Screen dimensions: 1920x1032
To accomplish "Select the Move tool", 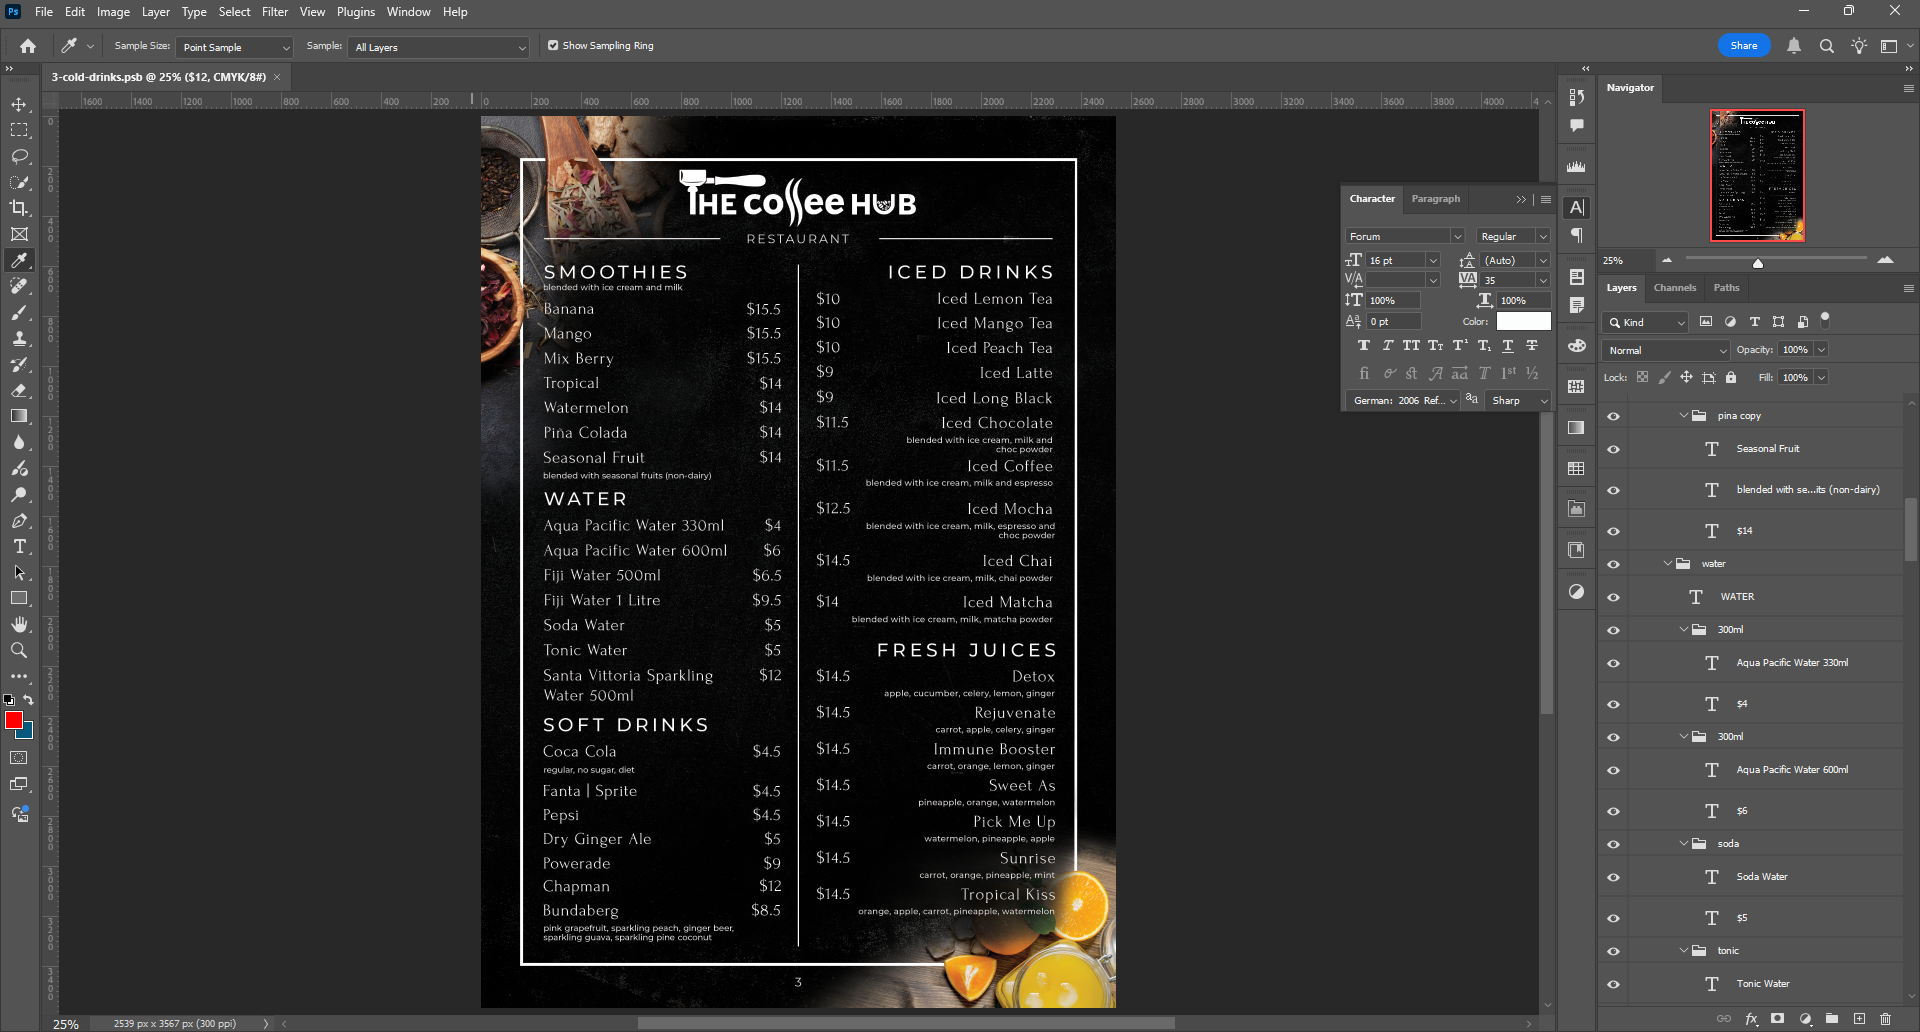I will (x=19, y=105).
